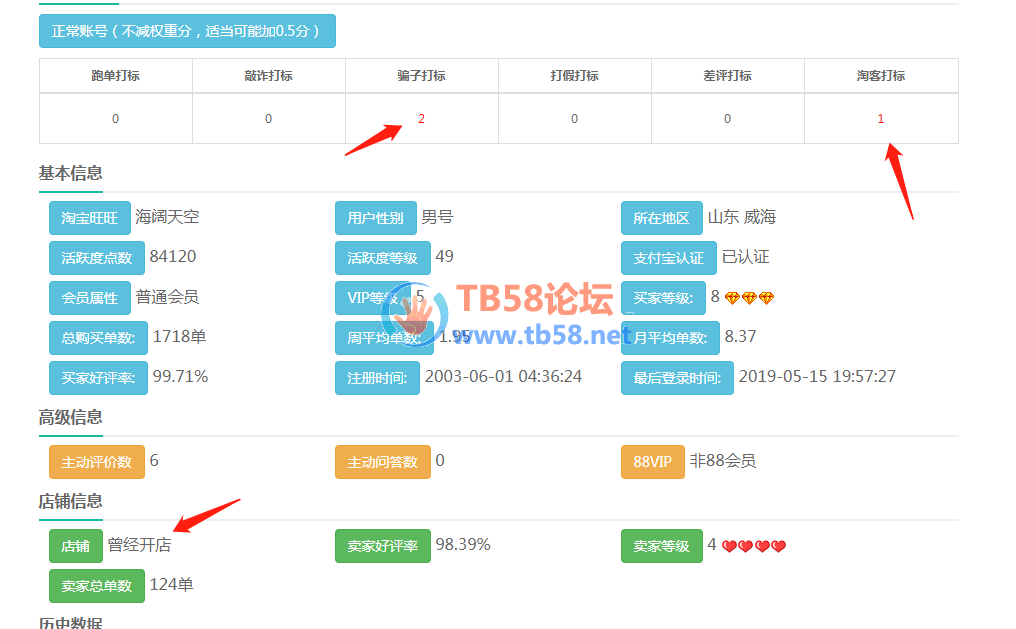Click the 用户性别 label
The width and height of the screenshot is (1016, 629).
coord(375,218)
